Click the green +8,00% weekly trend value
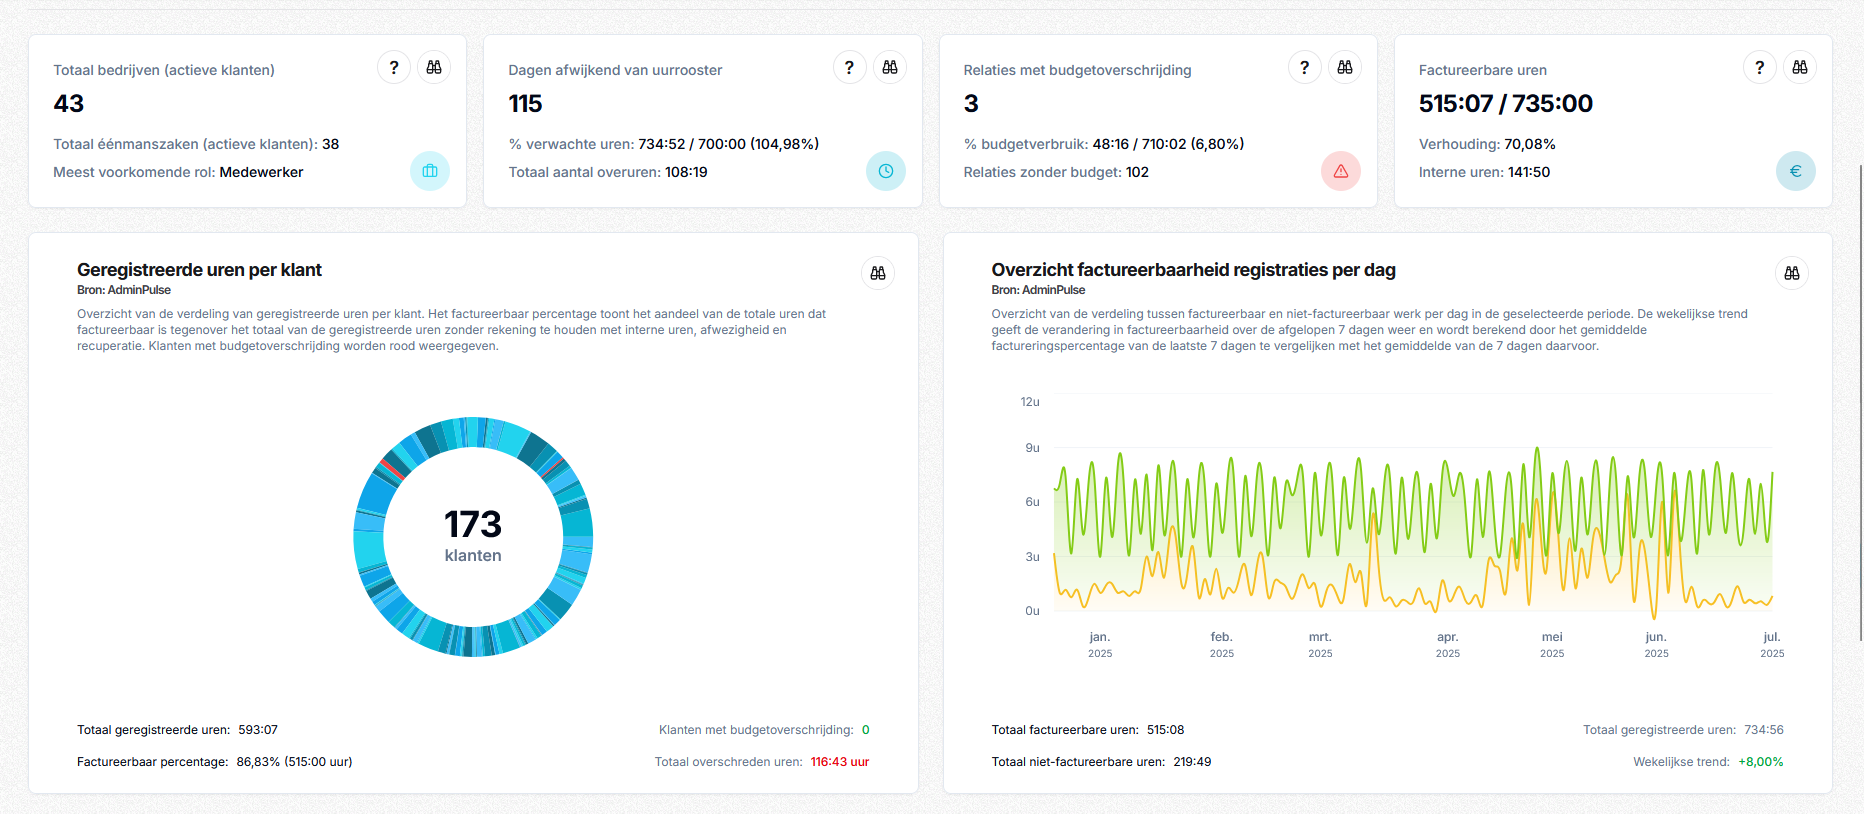Viewport: 1864px width, 814px height. point(1760,762)
